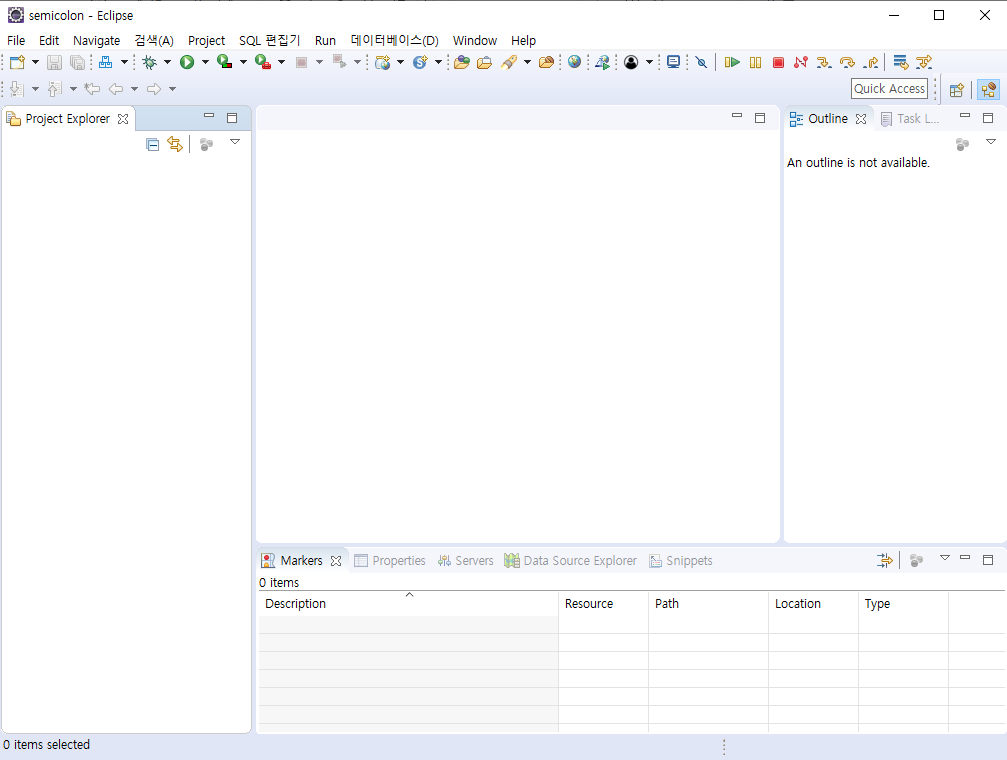Click the Step Over icon

tap(847, 62)
